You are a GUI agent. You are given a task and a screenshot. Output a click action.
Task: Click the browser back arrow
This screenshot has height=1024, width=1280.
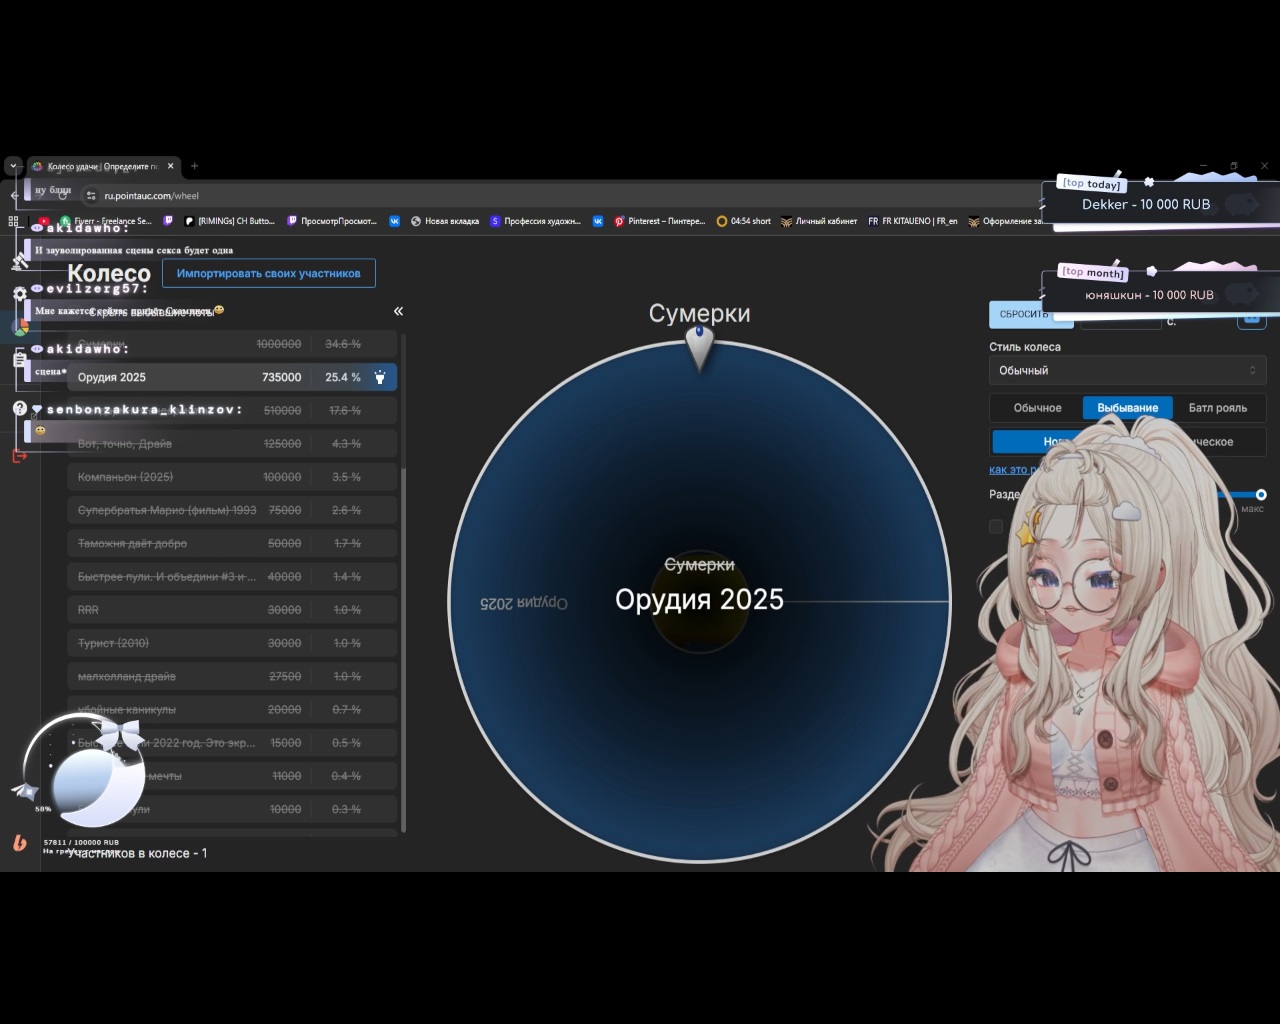point(14,196)
